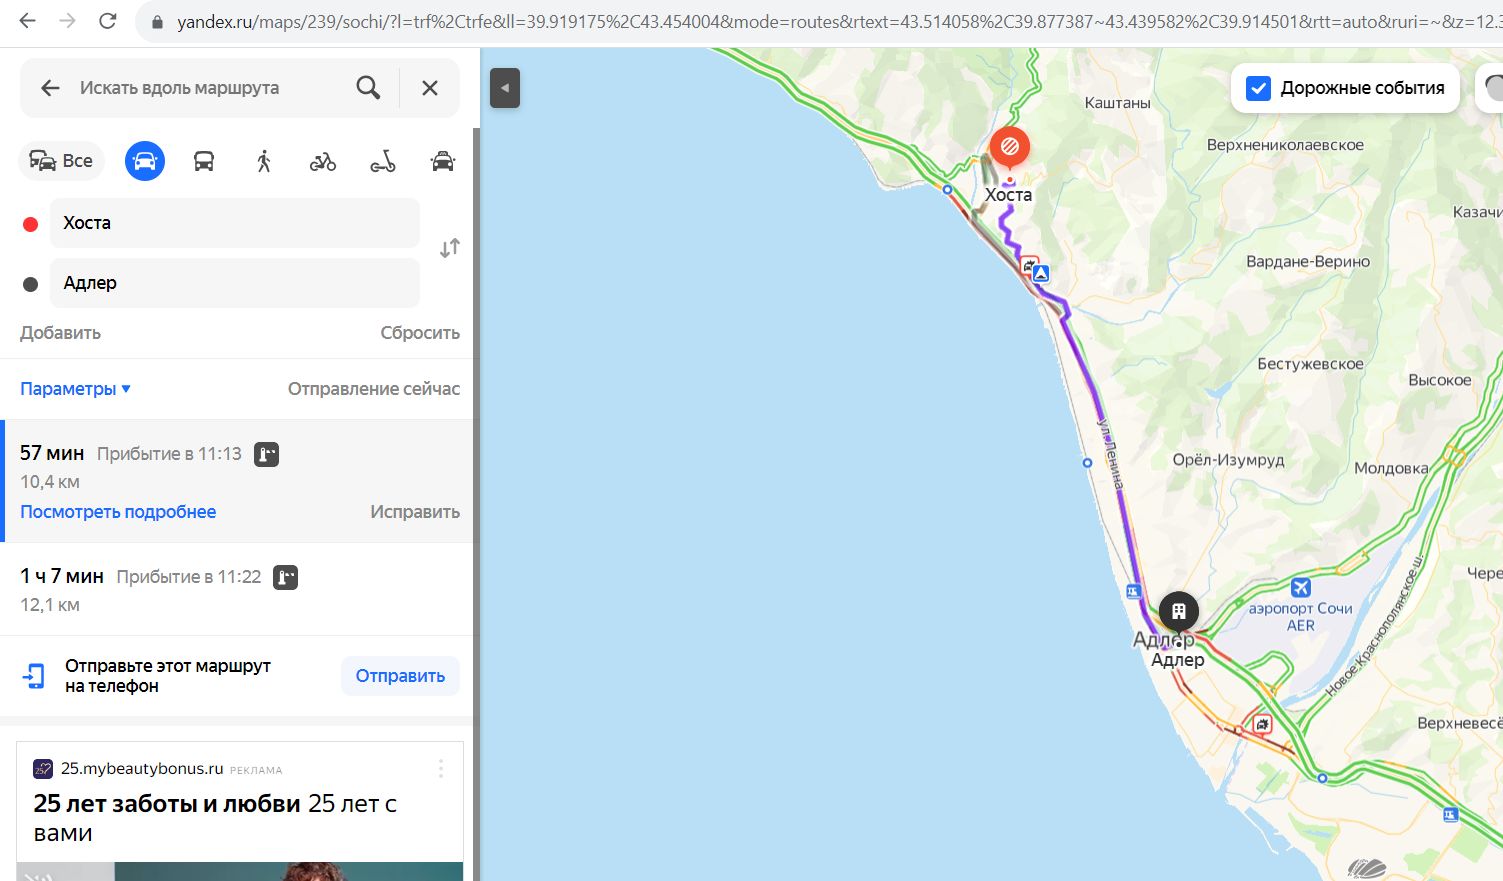Click the Хоста start point field
This screenshot has height=881, width=1503.
tap(235, 223)
